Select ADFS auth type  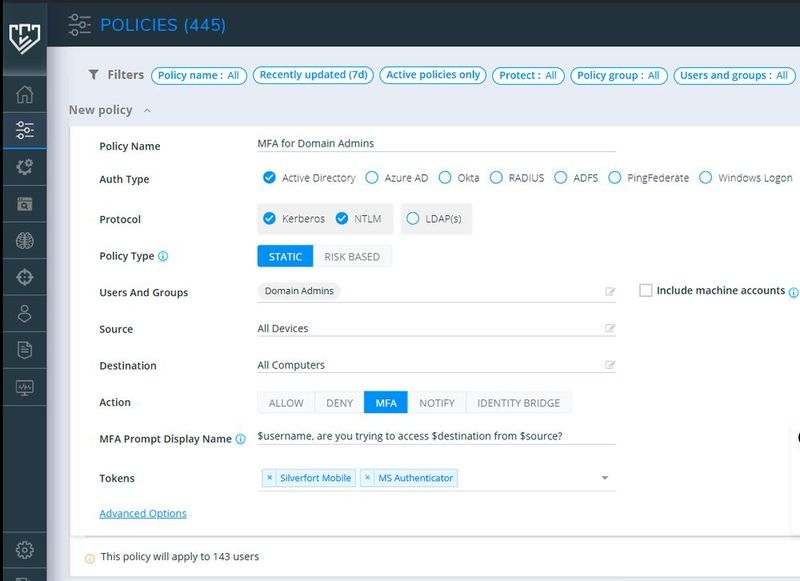pos(561,178)
